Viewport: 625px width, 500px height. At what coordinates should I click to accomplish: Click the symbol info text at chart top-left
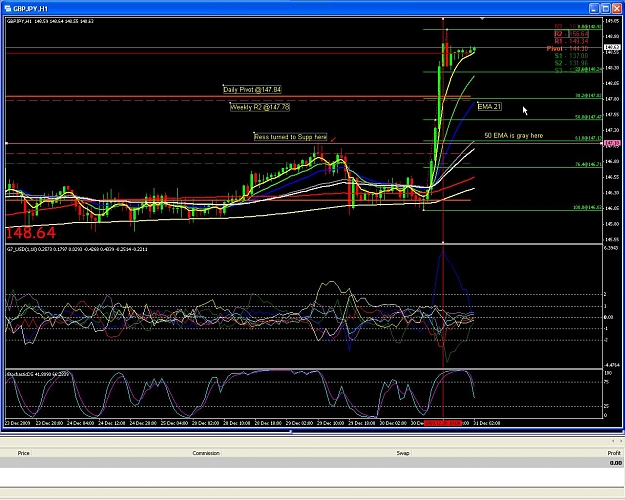[x=50, y=21]
